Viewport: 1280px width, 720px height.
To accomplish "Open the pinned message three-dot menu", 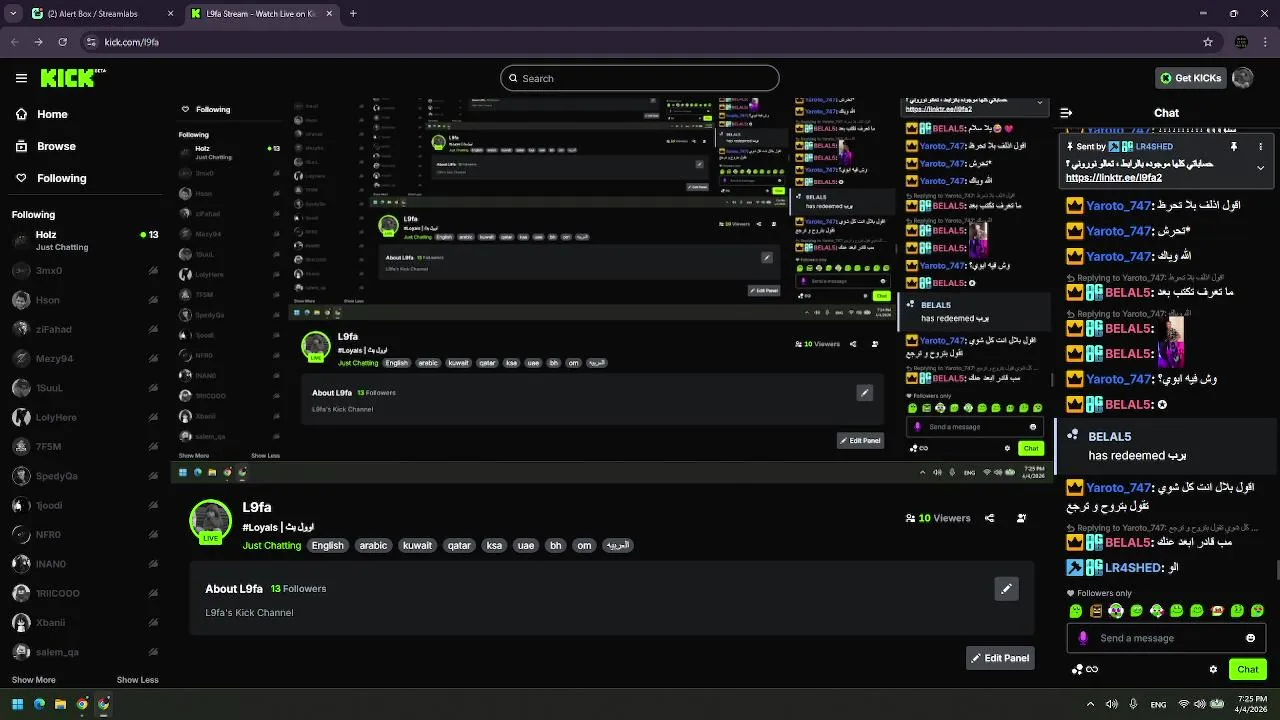I will (1260, 146).
